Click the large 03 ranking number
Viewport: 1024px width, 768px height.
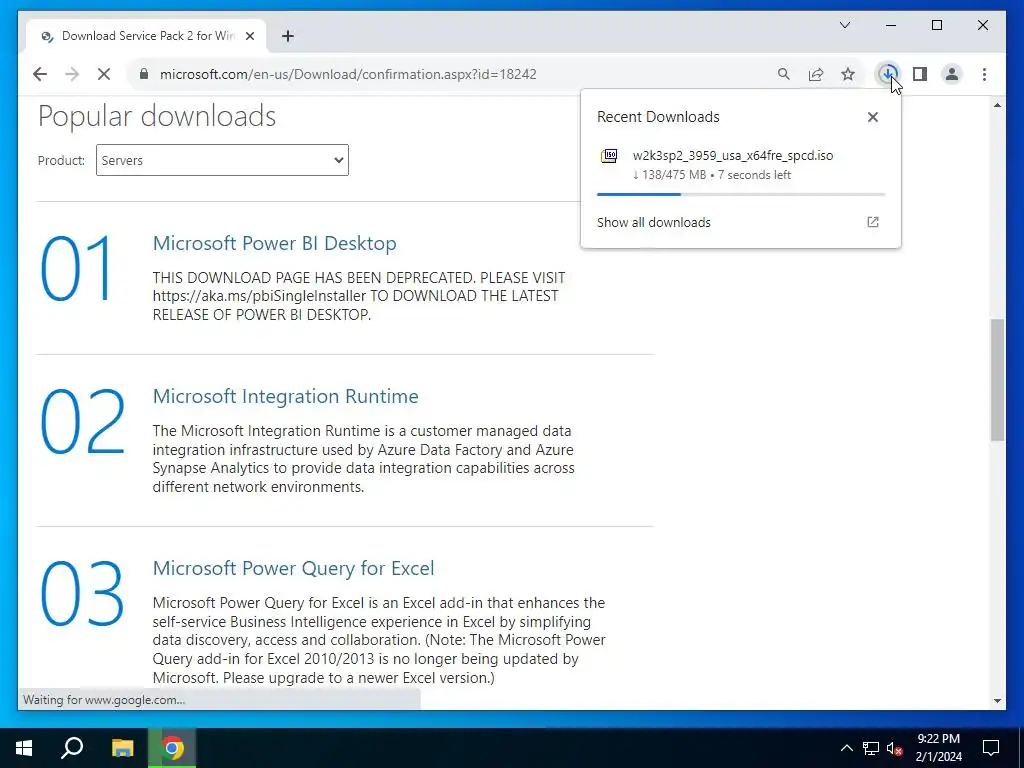tap(82, 594)
